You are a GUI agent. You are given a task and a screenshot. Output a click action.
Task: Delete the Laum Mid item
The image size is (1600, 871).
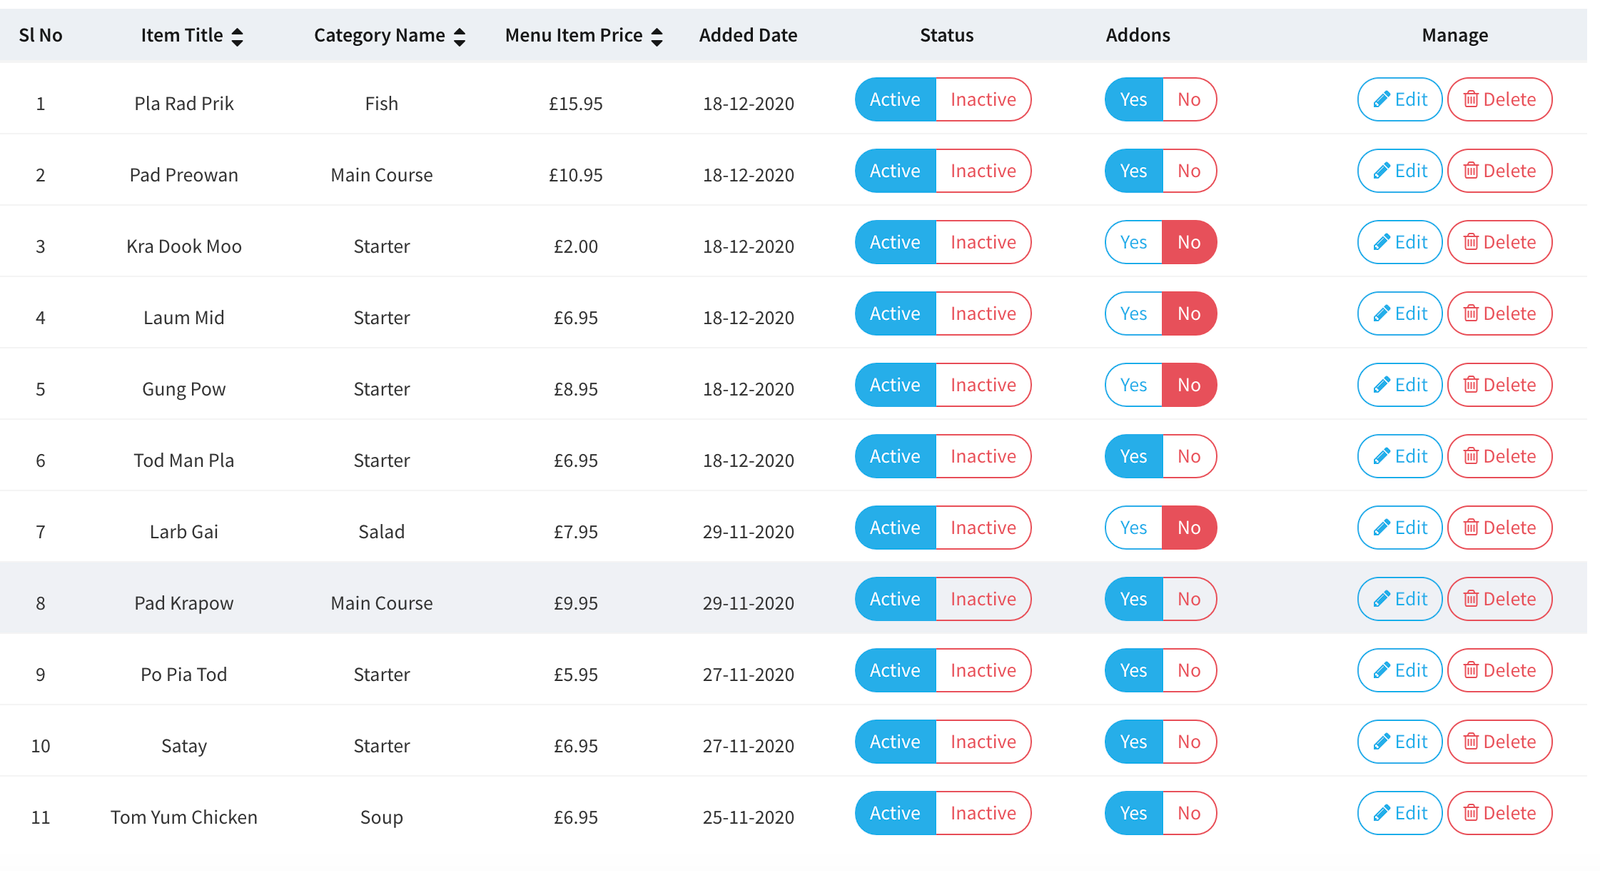(x=1499, y=313)
